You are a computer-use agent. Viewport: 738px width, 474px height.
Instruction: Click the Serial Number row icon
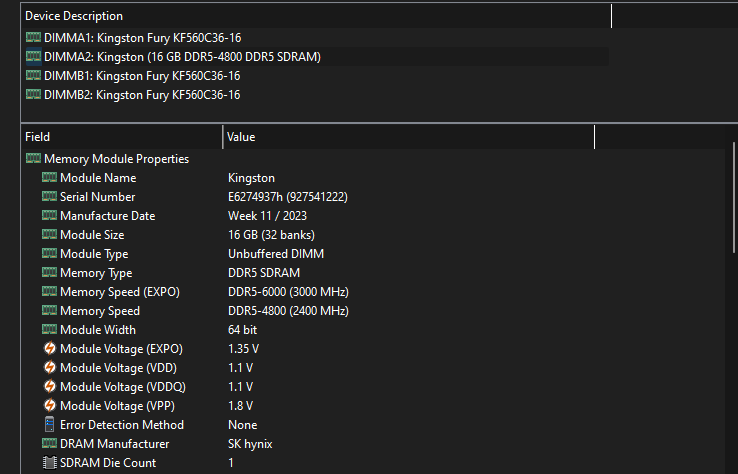(50, 197)
